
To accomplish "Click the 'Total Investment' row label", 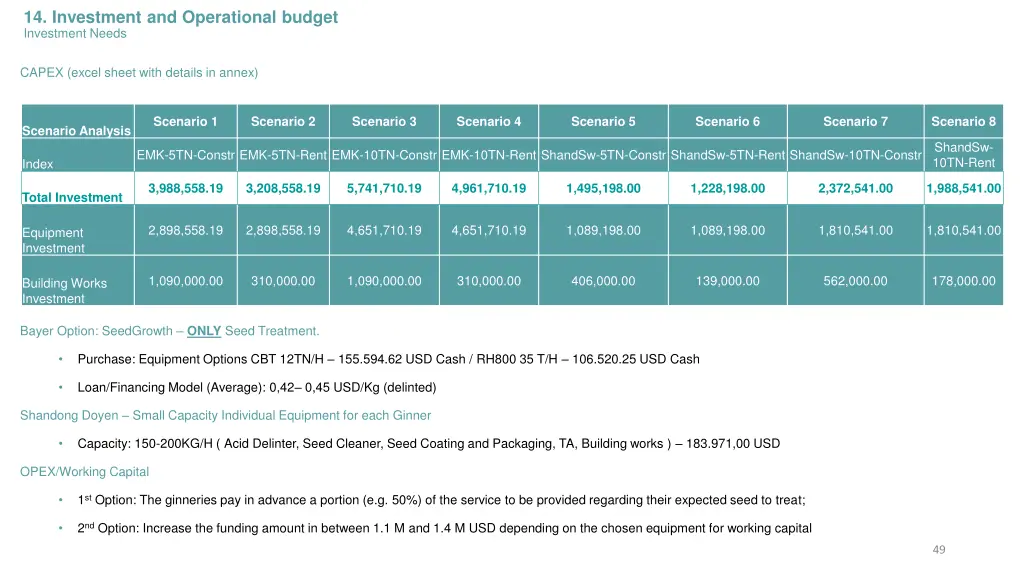I will (72, 197).
